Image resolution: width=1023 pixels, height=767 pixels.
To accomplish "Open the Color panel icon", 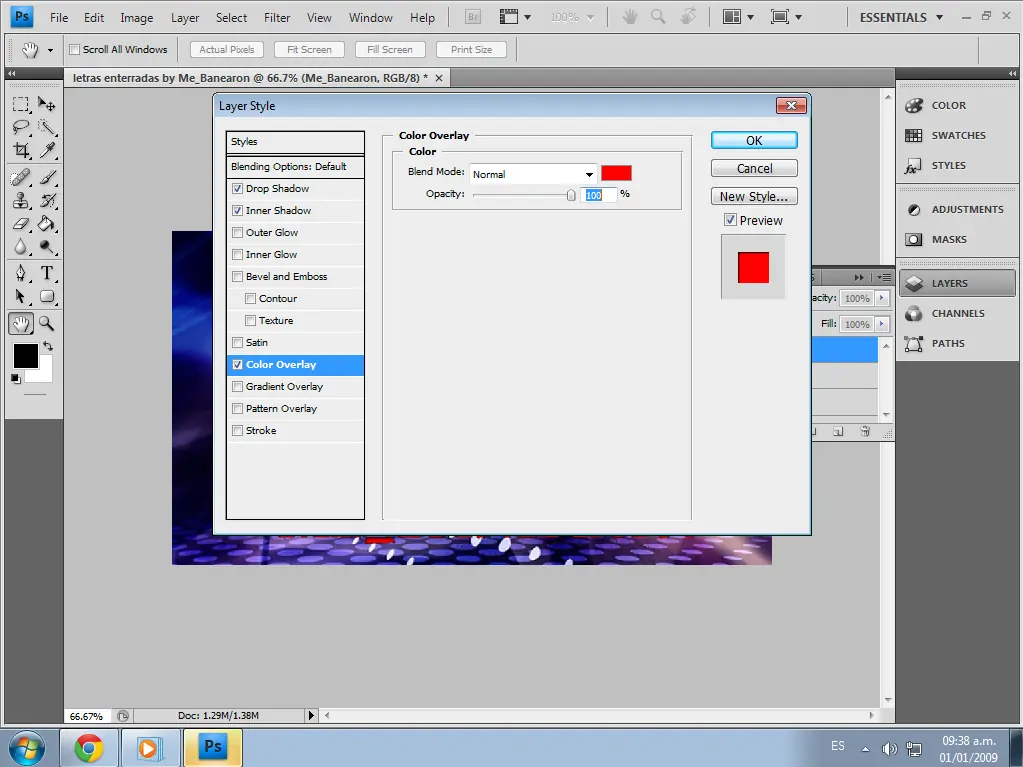I will coord(914,106).
